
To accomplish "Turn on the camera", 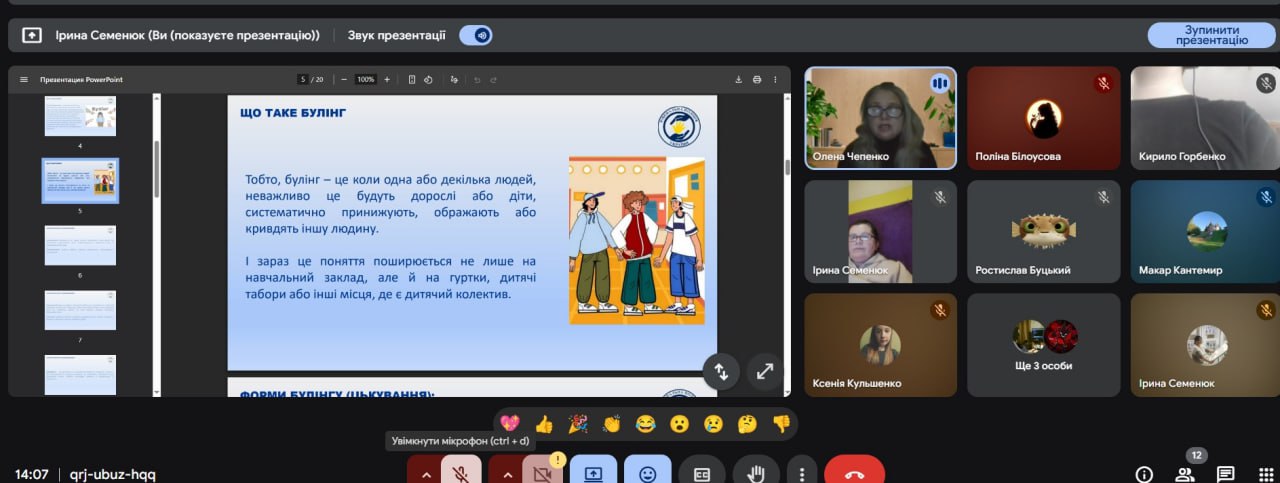I will [x=543, y=474].
